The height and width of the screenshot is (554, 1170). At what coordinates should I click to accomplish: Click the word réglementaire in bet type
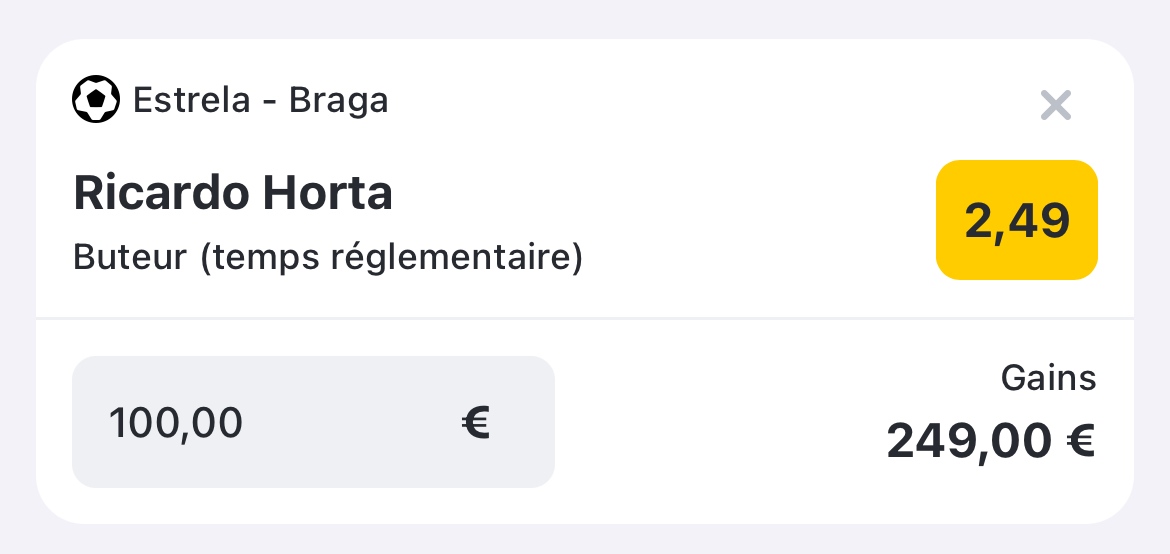point(449,258)
